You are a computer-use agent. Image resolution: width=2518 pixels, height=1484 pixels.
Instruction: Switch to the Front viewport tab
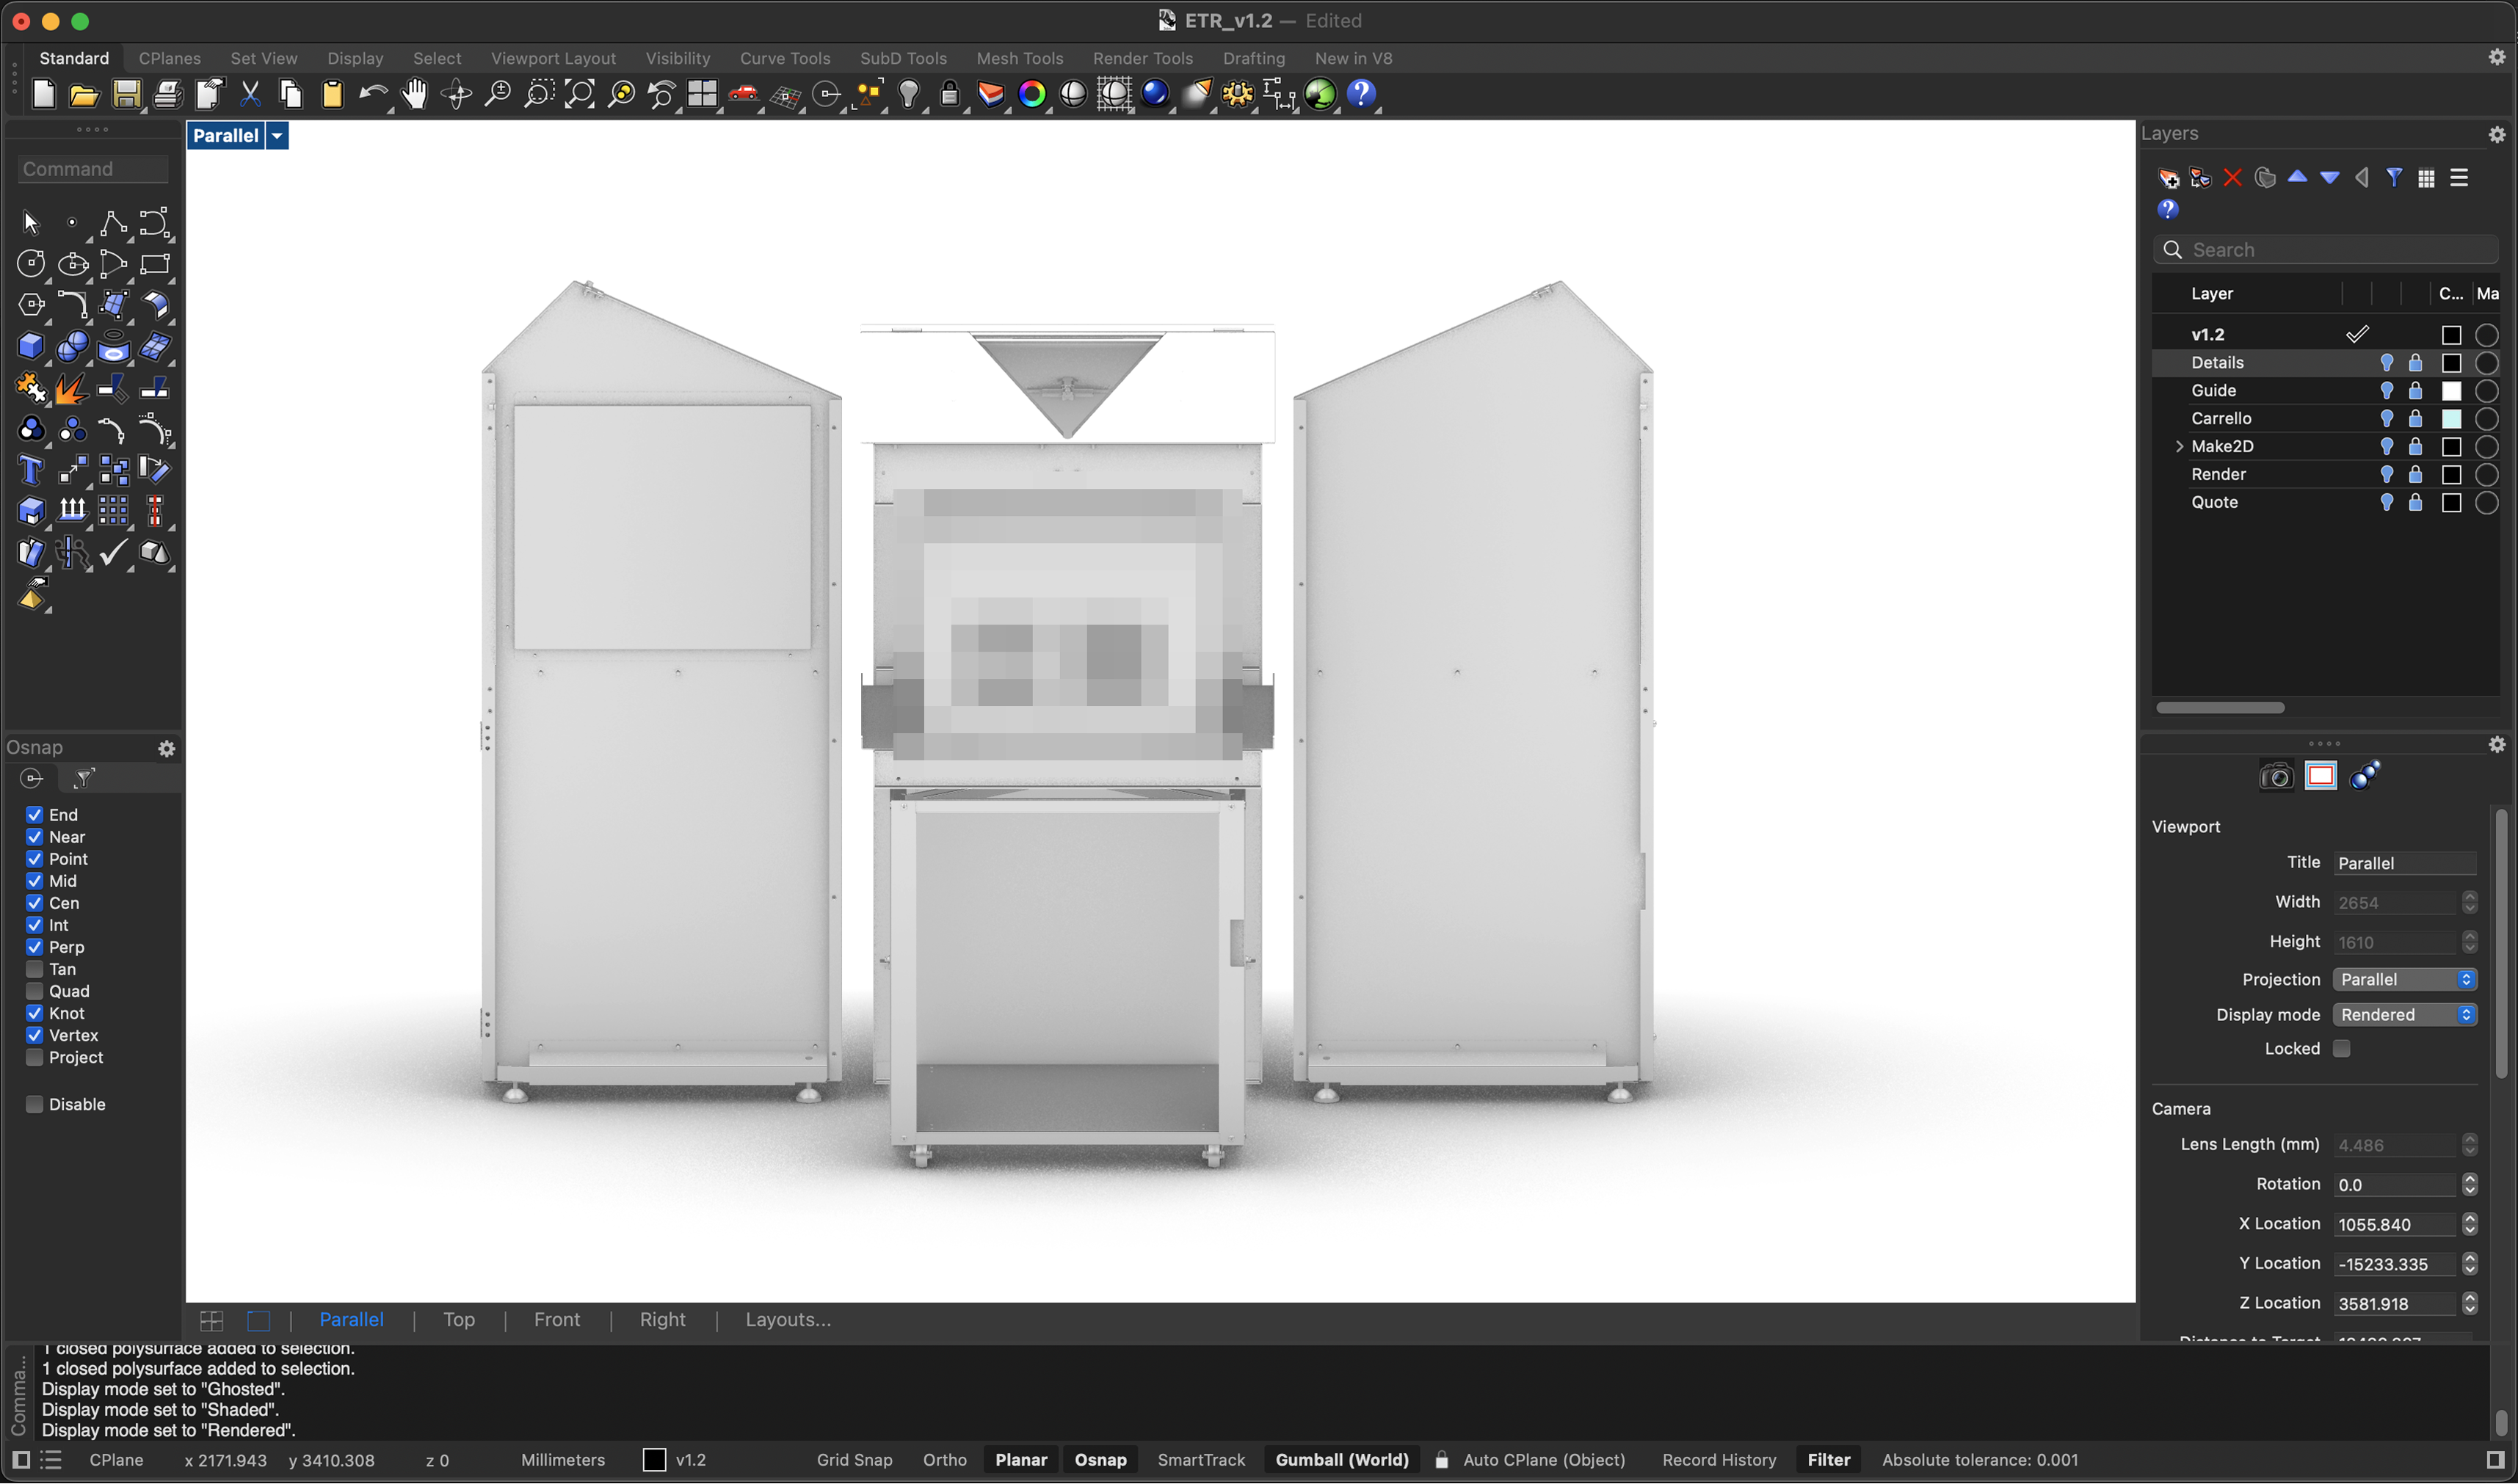tap(556, 1319)
